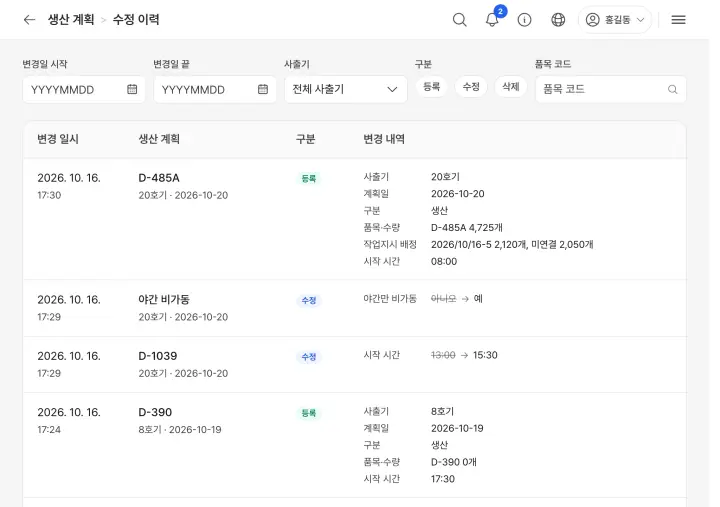This screenshot has height=507, width=720.
Task: Toggle the 수정 filter chip
Action: (x=471, y=86)
